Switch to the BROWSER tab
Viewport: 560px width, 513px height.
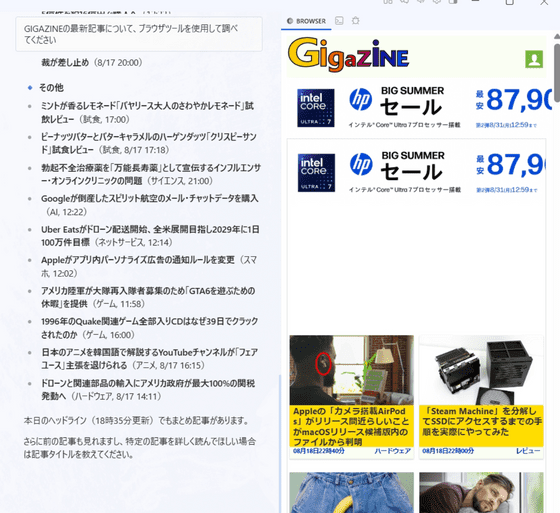pyautogui.click(x=306, y=21)
